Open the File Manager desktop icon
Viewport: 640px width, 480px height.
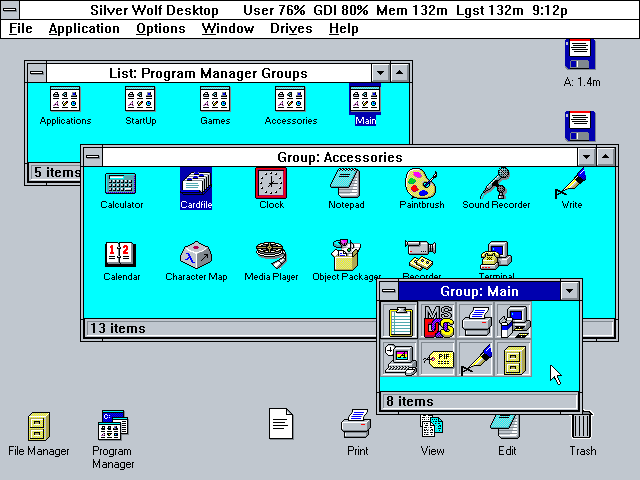tap(39, 426)
